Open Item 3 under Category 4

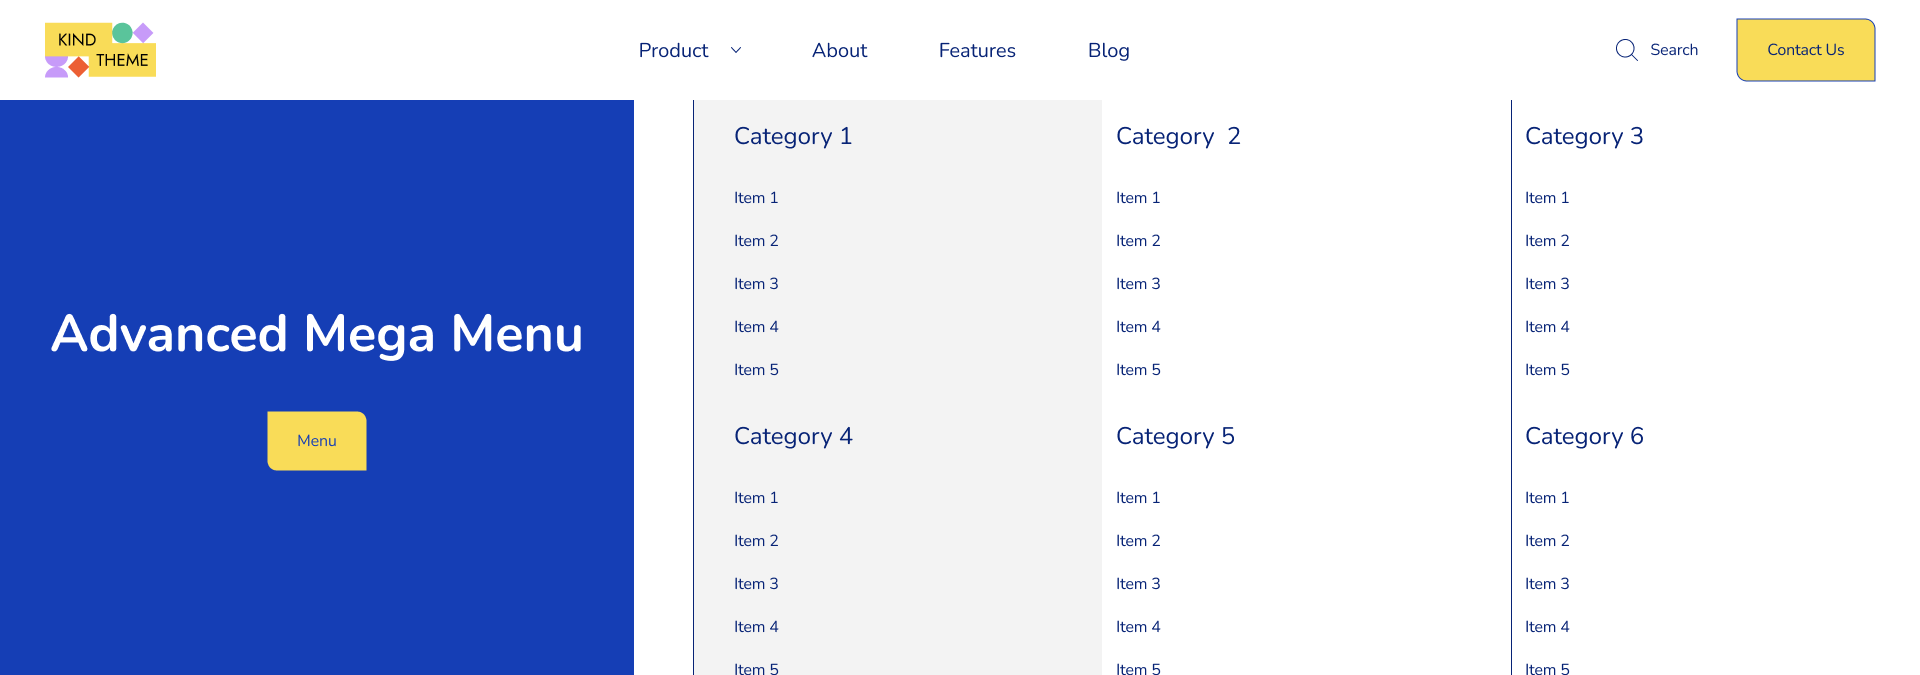pos(756,584)
